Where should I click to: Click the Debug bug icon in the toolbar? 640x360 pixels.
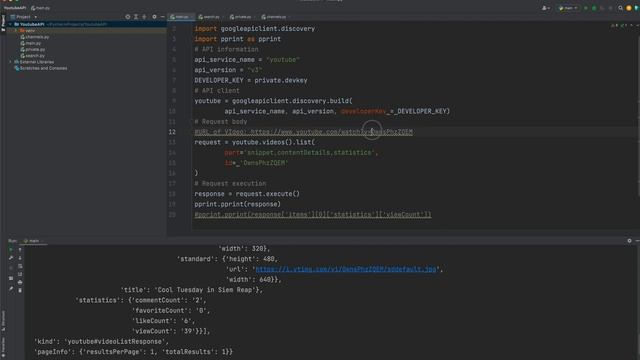pos(594,8)
